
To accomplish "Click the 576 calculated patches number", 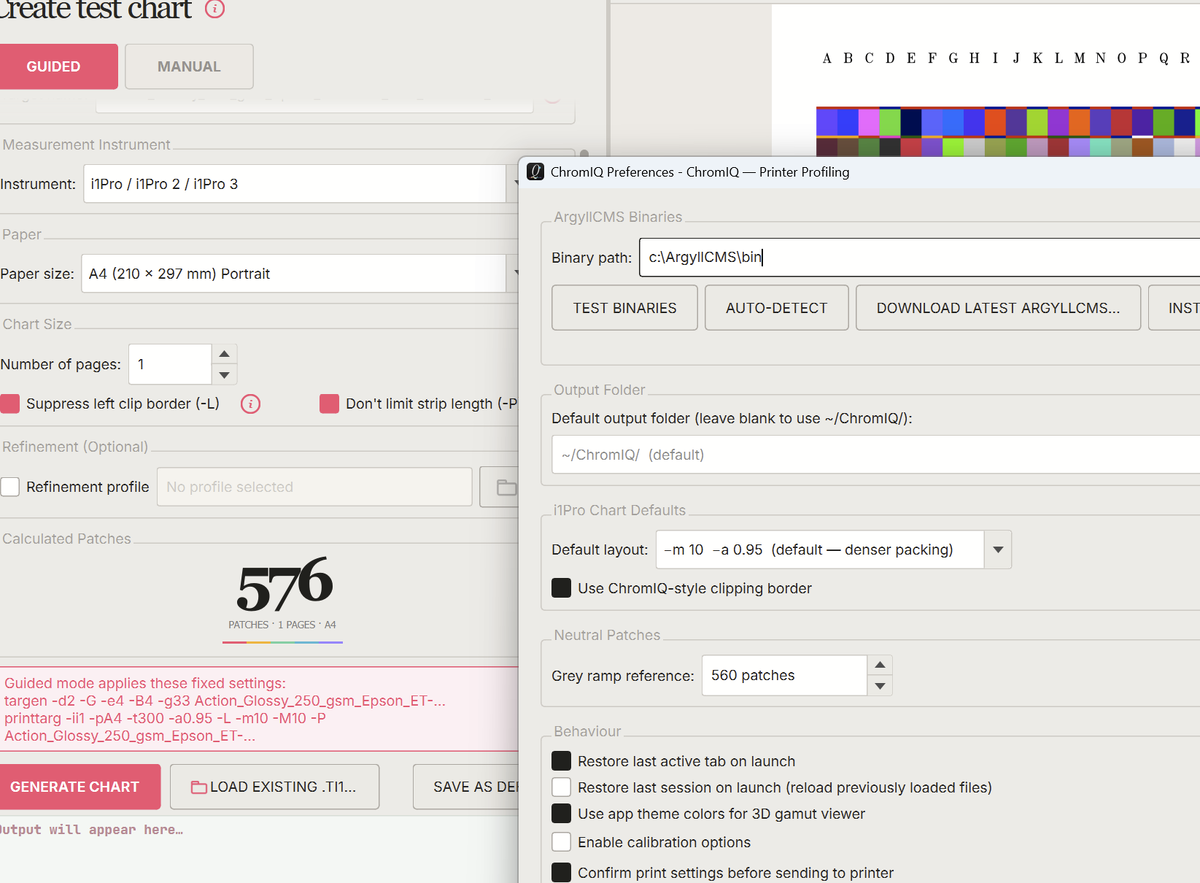I will coord(285,584).
